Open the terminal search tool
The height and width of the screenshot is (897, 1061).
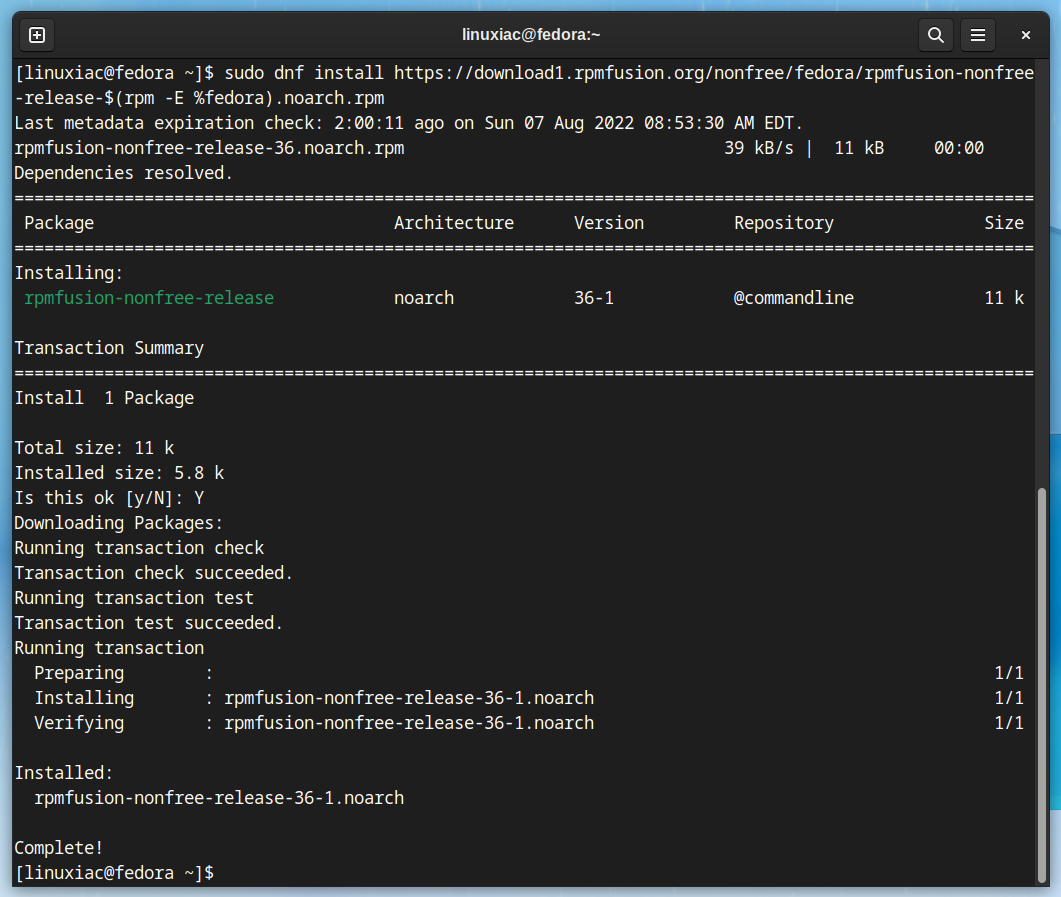(936, 34)
